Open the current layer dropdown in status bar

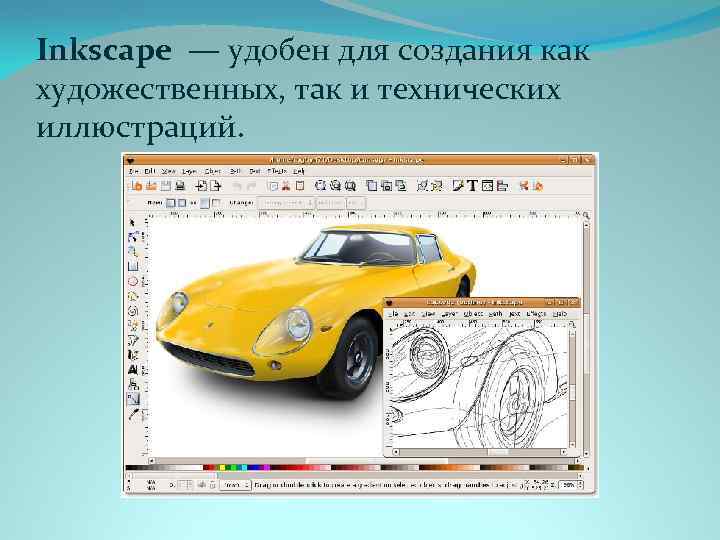pos(236,485)
